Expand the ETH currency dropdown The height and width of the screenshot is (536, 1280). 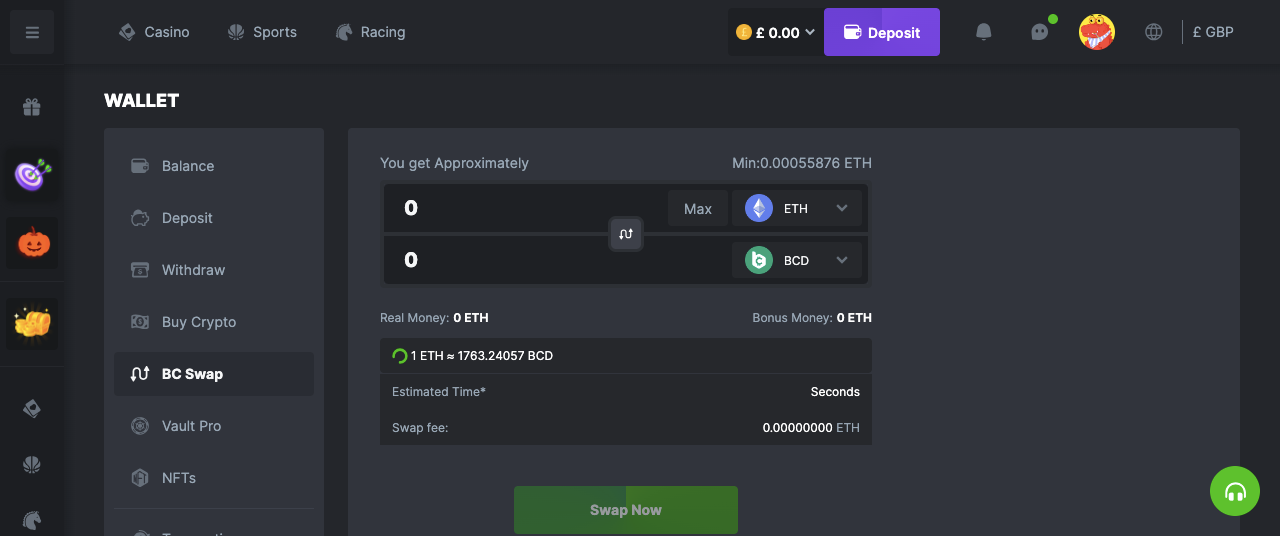pos(797,208)
